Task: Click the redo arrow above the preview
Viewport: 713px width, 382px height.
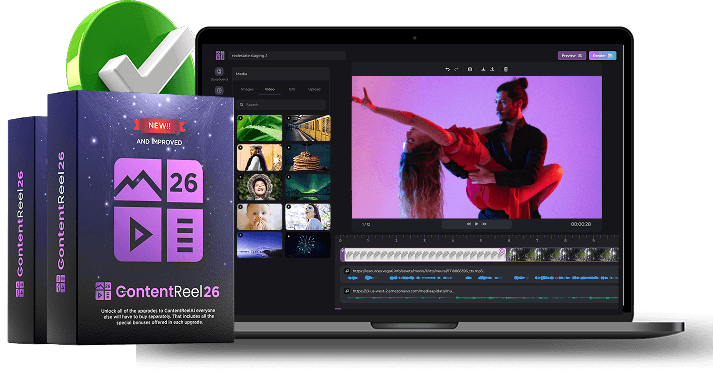Action: (456, 69)
